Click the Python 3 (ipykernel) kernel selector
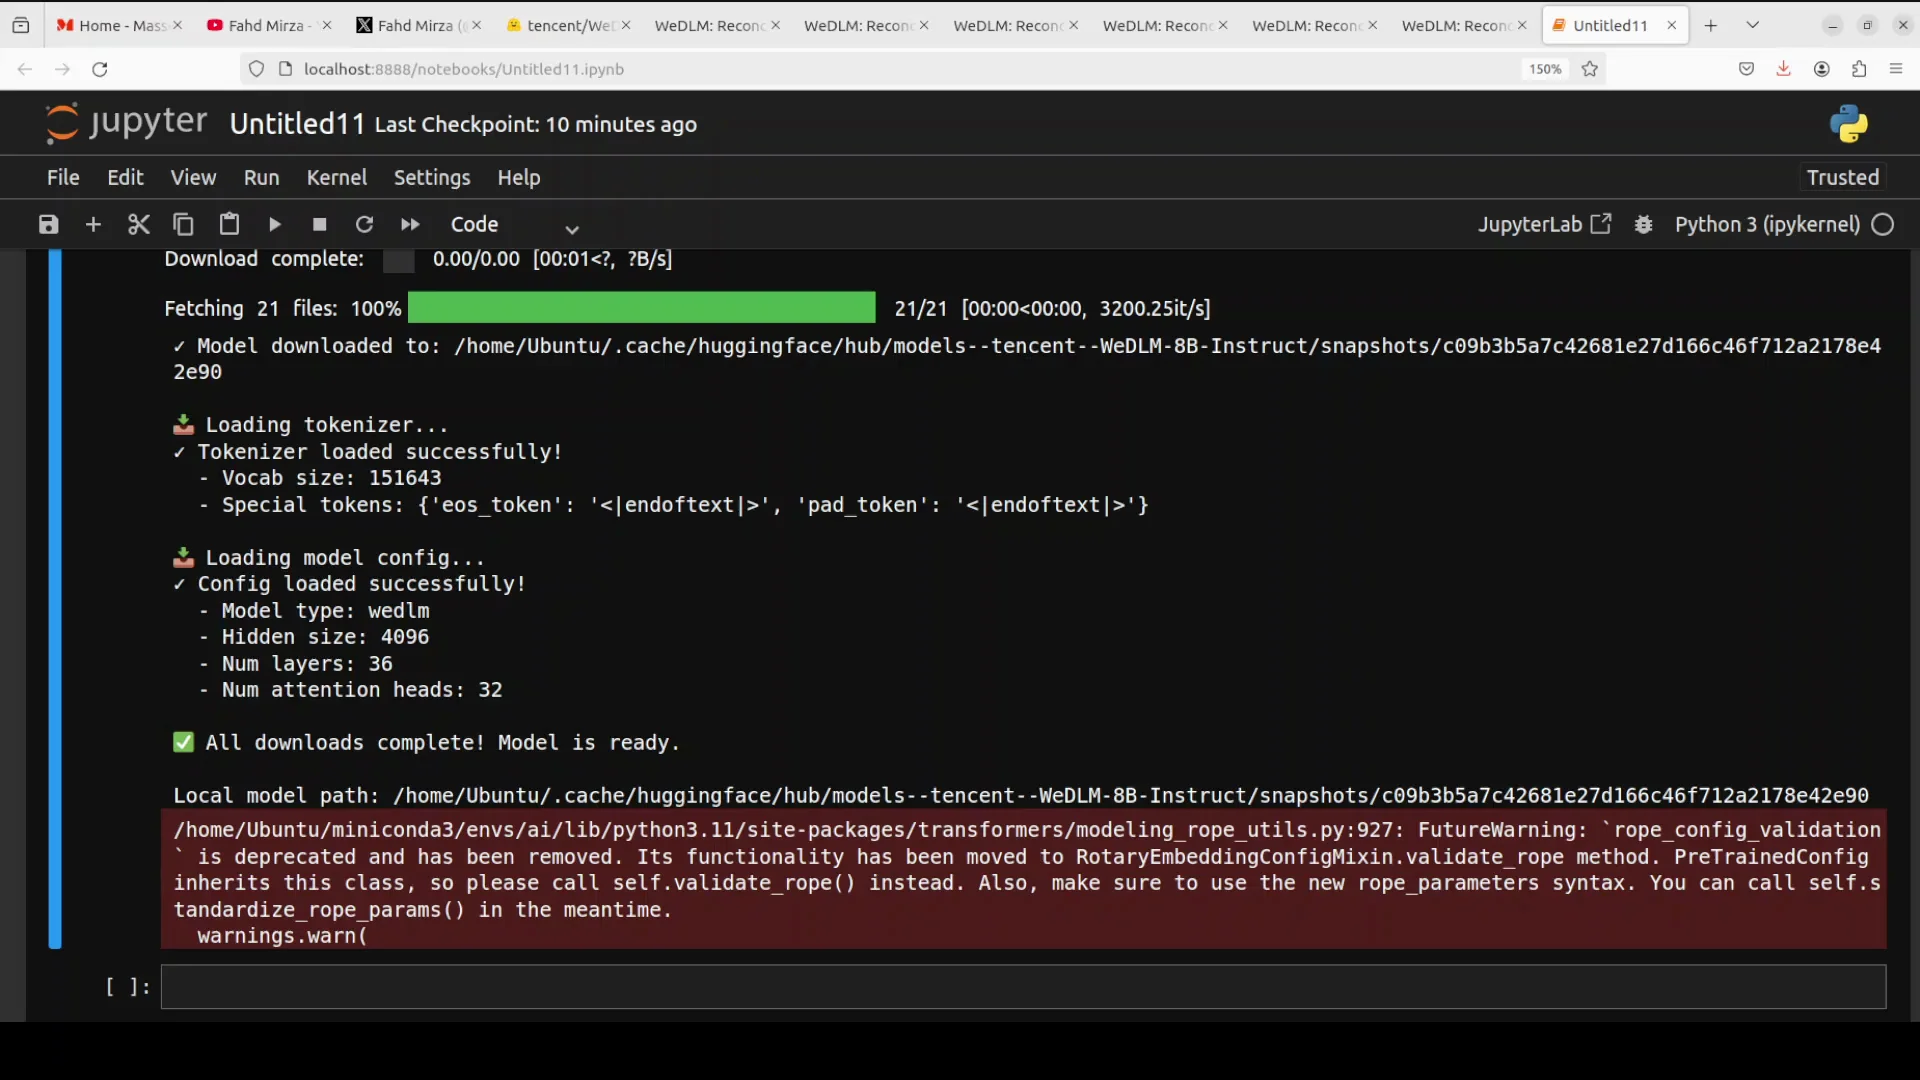Viewport: 1920px width, 1080px height. (x=1766, y=224)
